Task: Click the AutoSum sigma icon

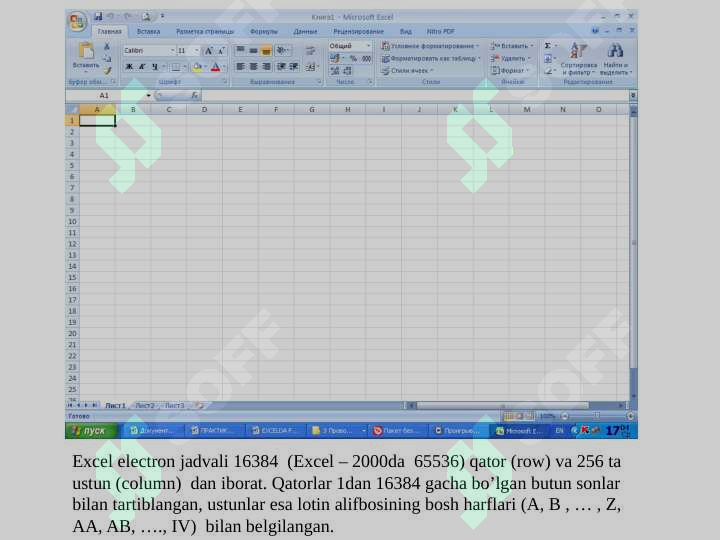Action: [548, 46]
